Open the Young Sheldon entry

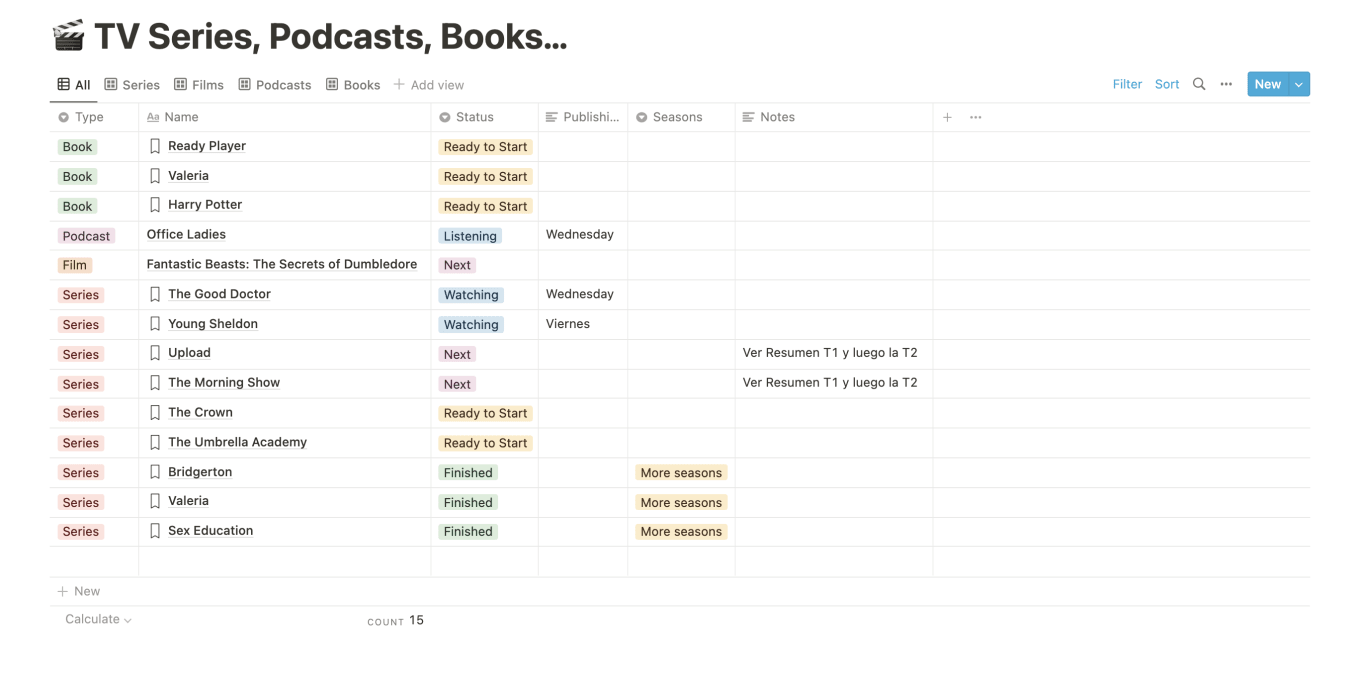pyautogui.click(x=213, y=324)
